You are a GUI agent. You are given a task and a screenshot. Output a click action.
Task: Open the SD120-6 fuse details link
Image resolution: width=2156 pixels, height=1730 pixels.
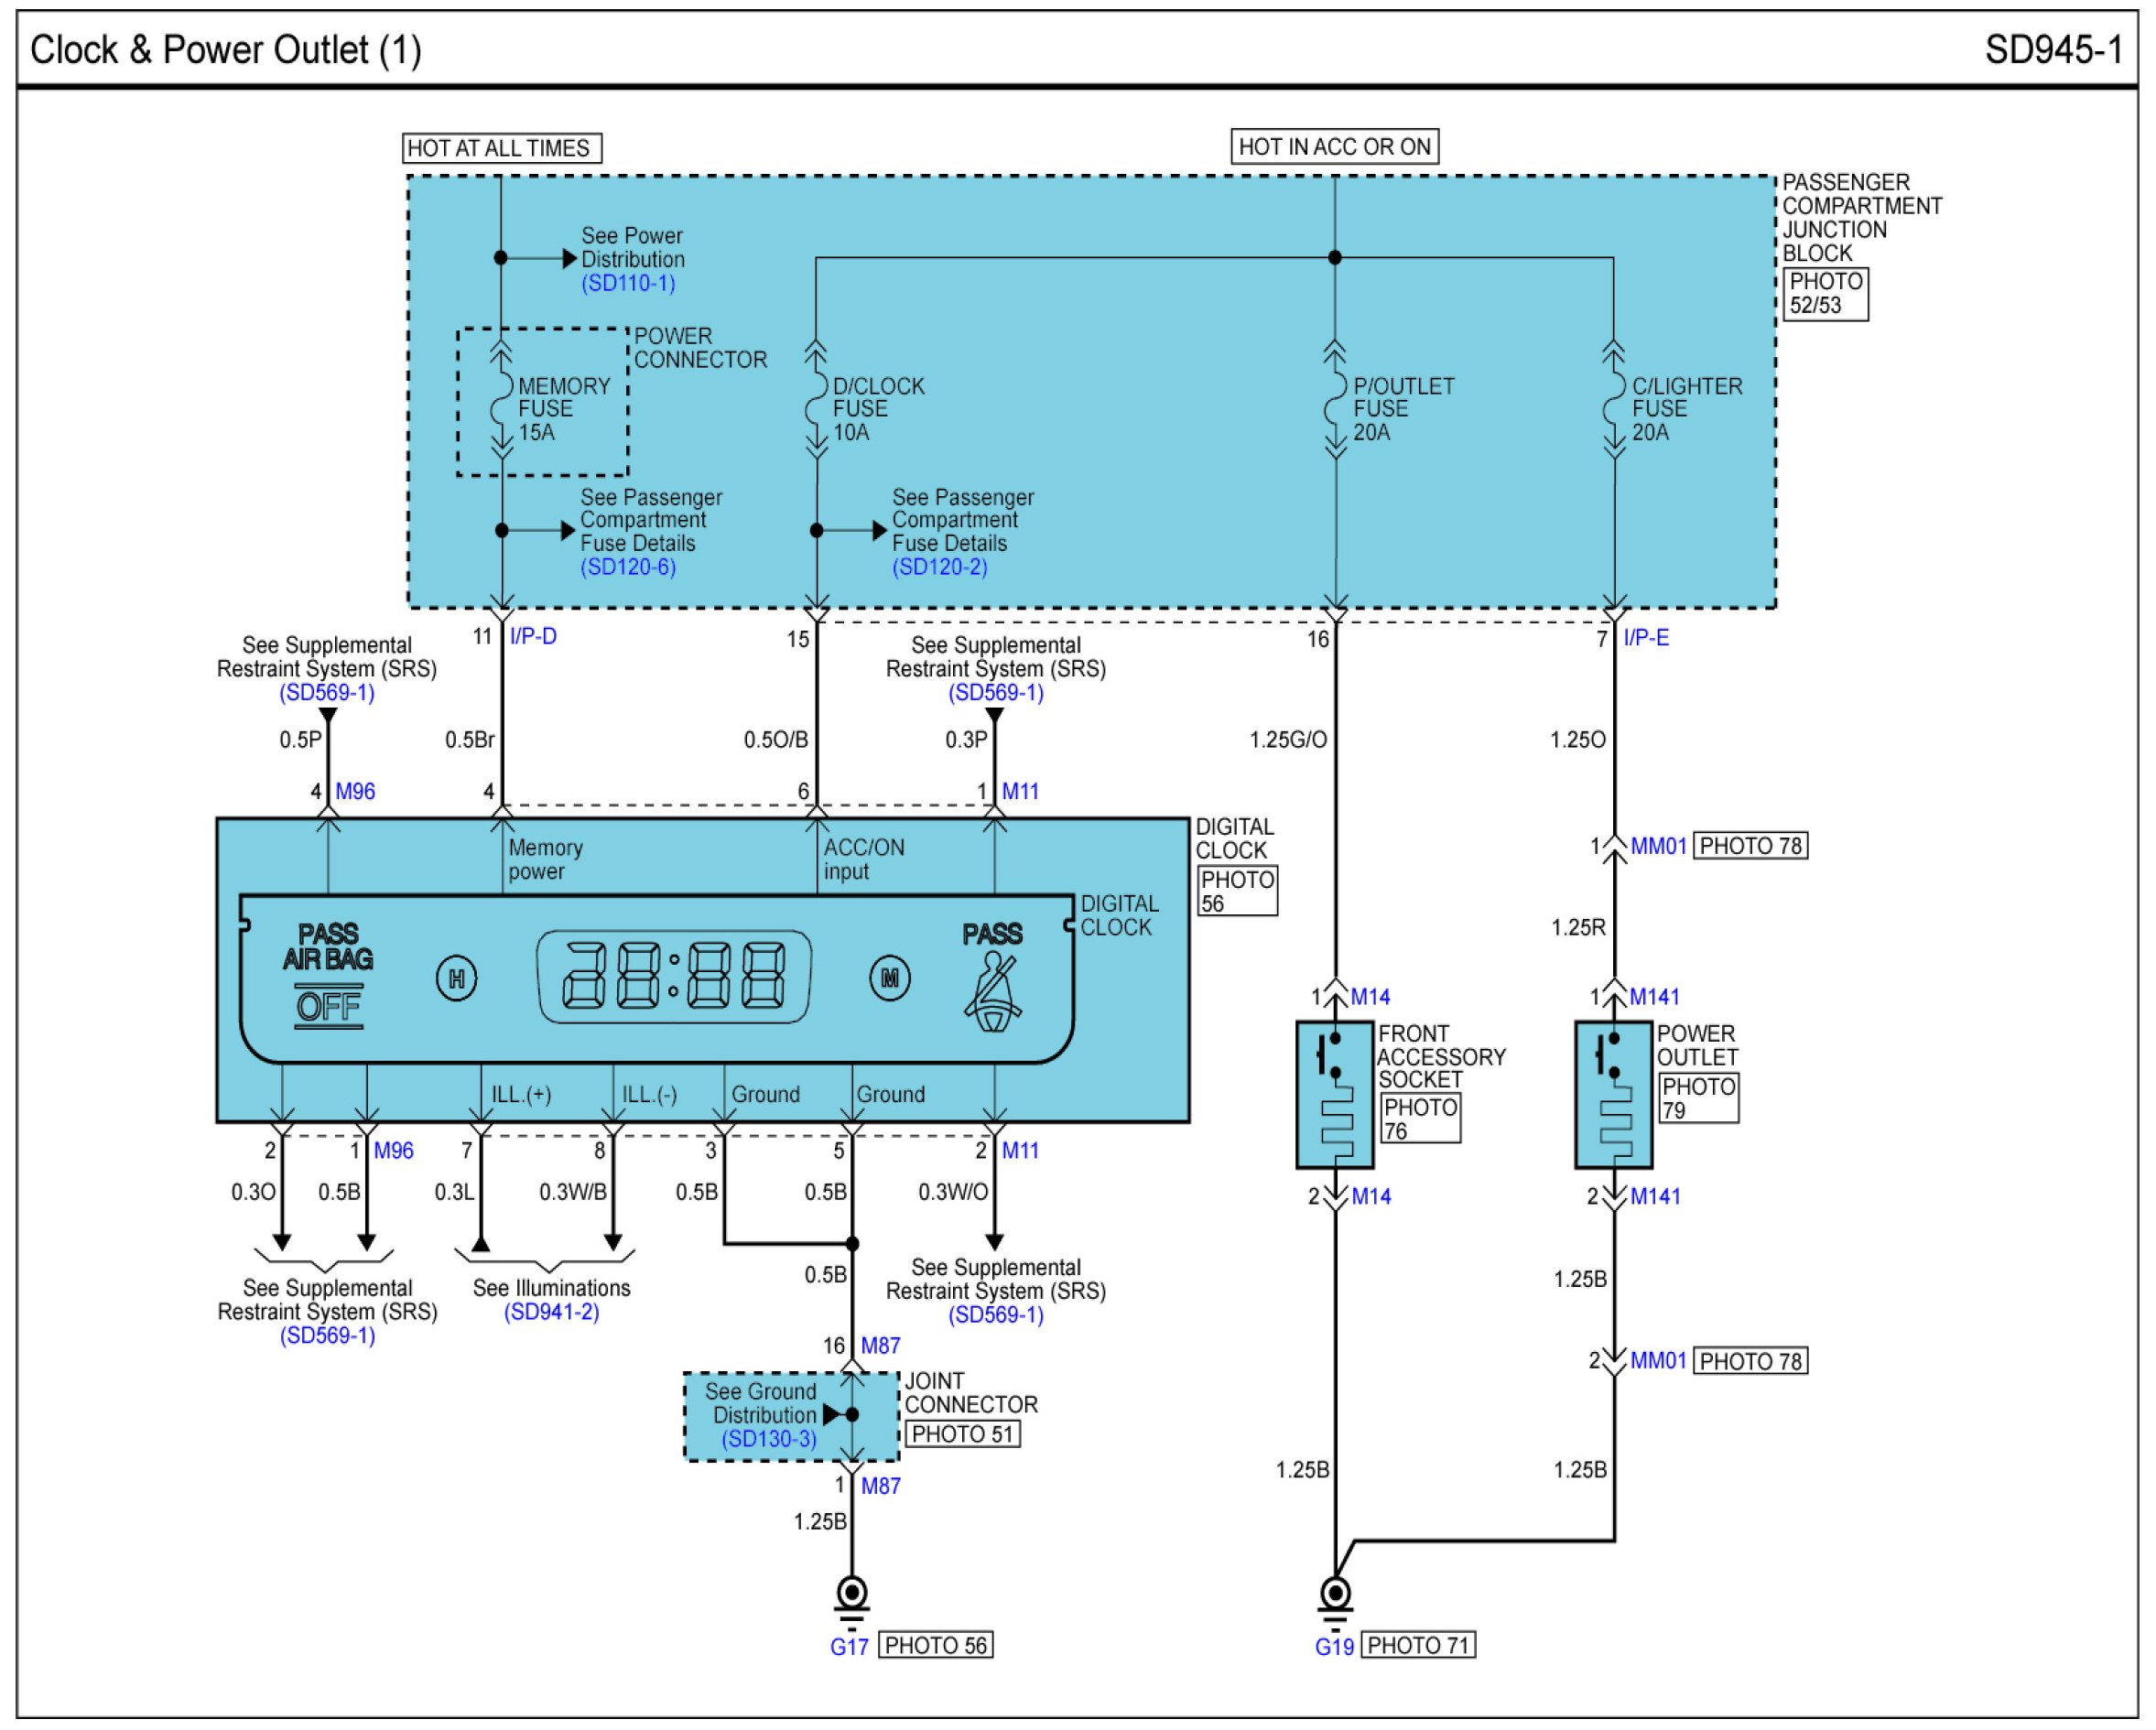[x=628, y=567]
